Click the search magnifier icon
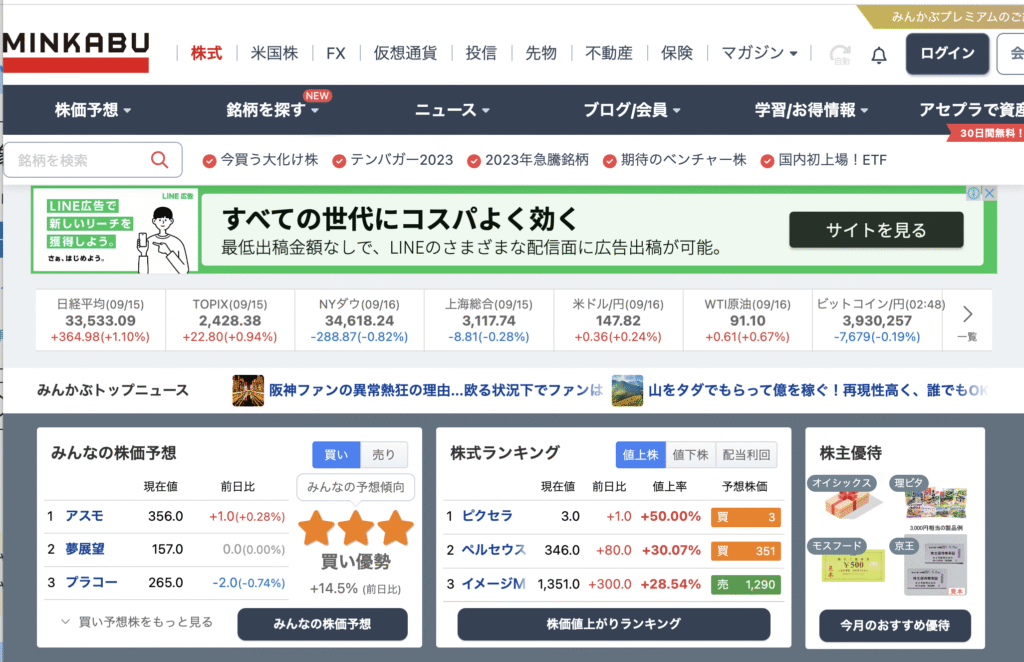The height and width of the screenshot is (662, 1024). tap(159, 160)
